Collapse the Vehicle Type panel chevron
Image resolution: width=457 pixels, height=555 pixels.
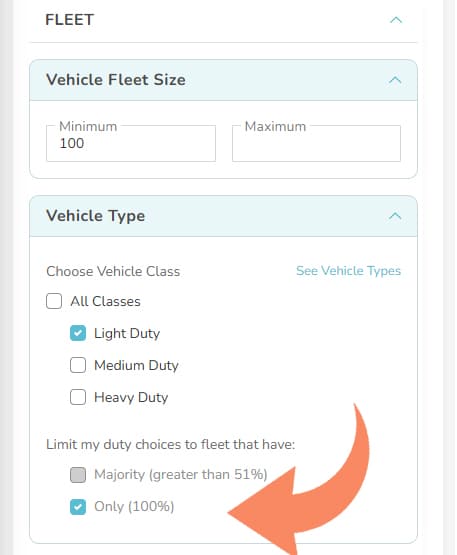pyautogui.click(x=395, y=216)
